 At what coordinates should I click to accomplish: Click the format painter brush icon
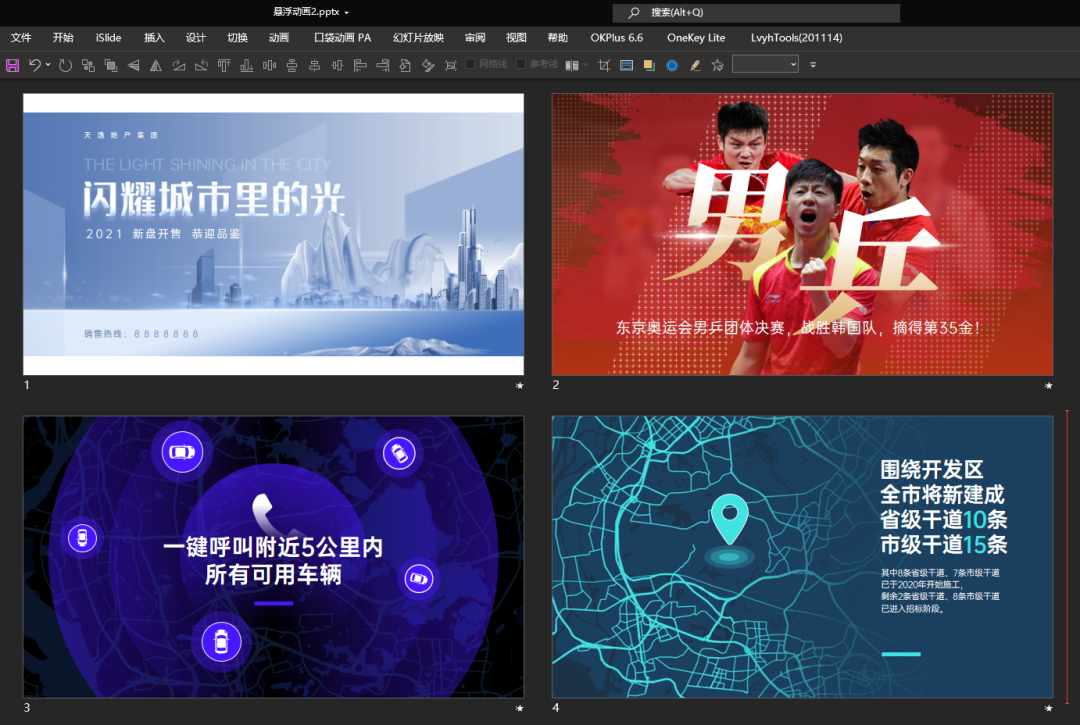pyautogui.click(x=428, y=65)
